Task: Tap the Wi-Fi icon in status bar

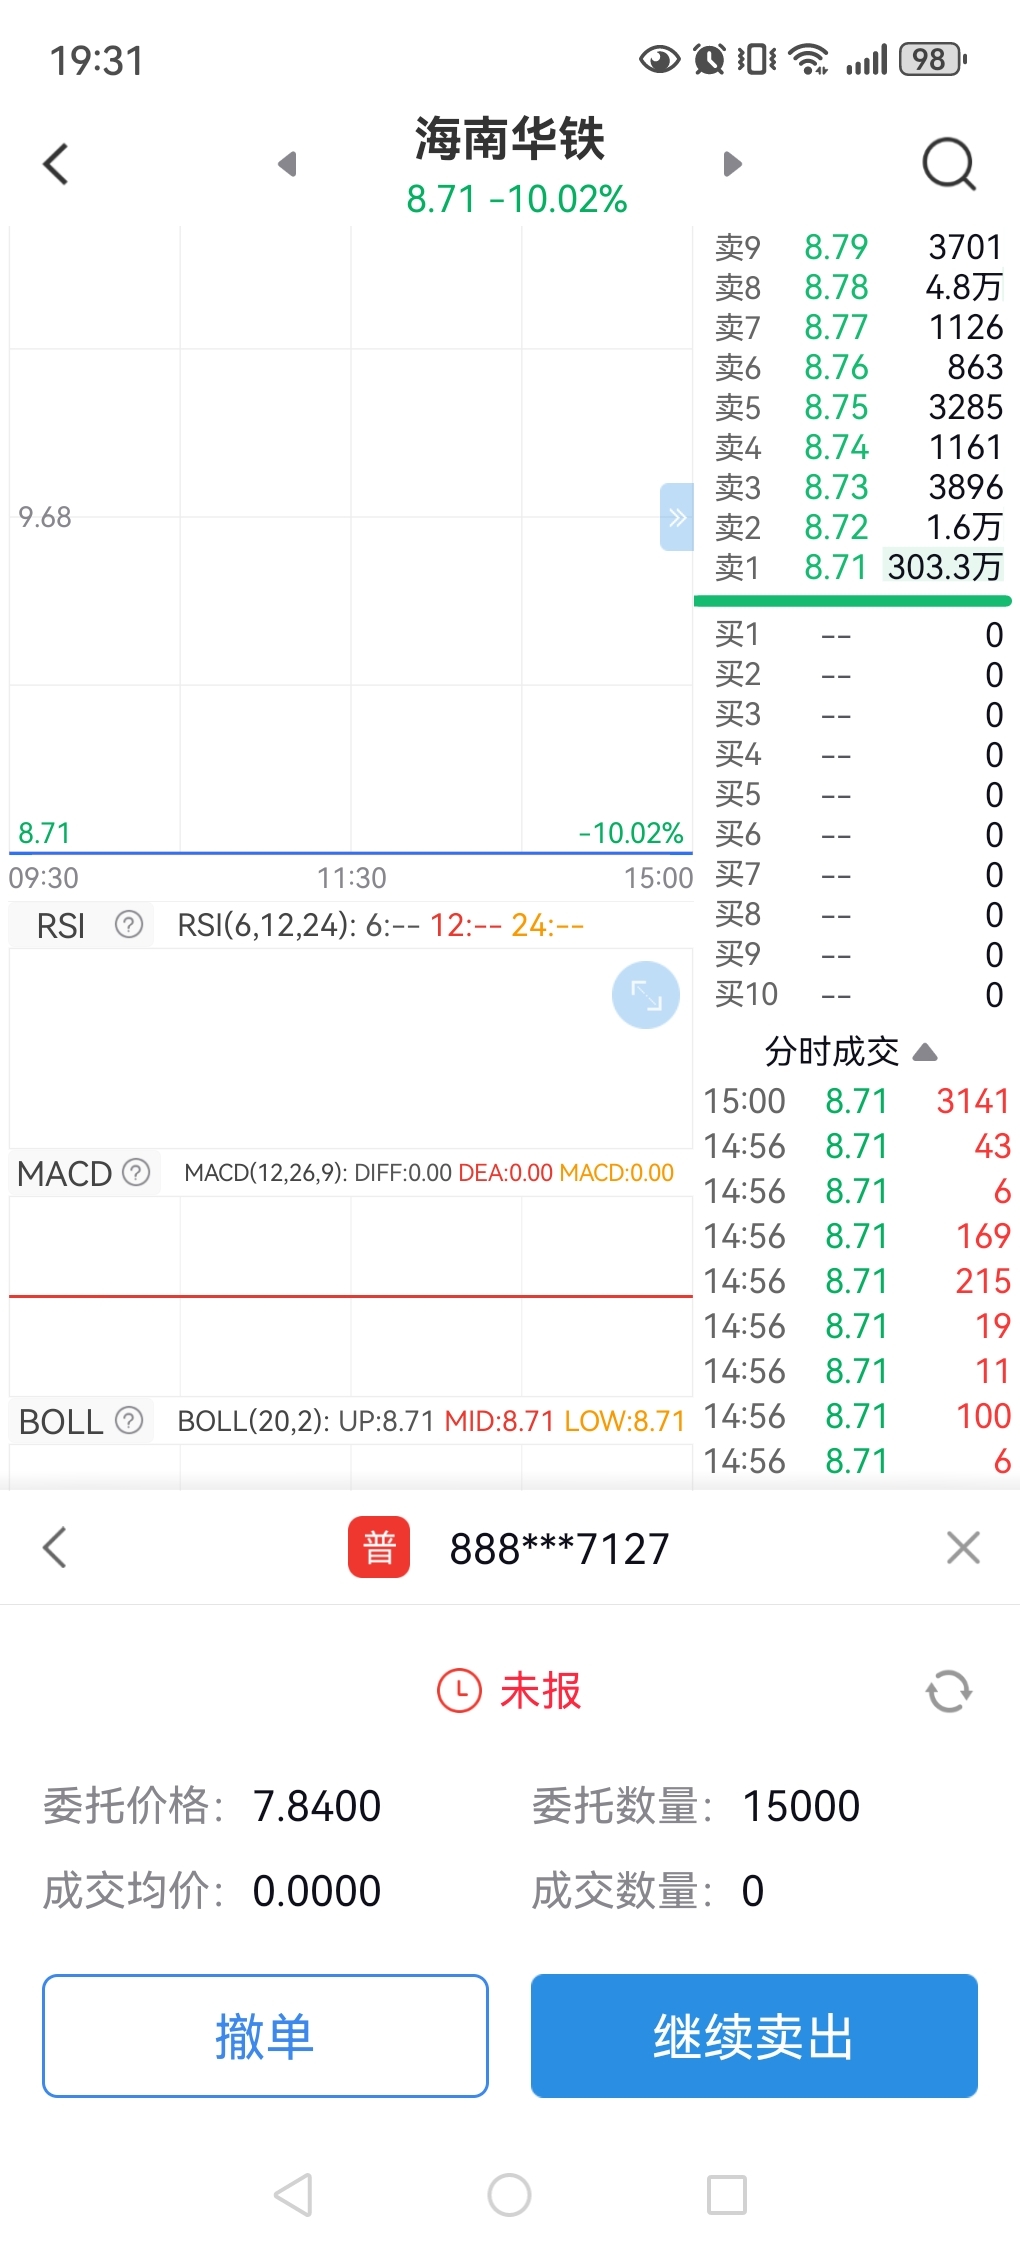Action: 808,60
